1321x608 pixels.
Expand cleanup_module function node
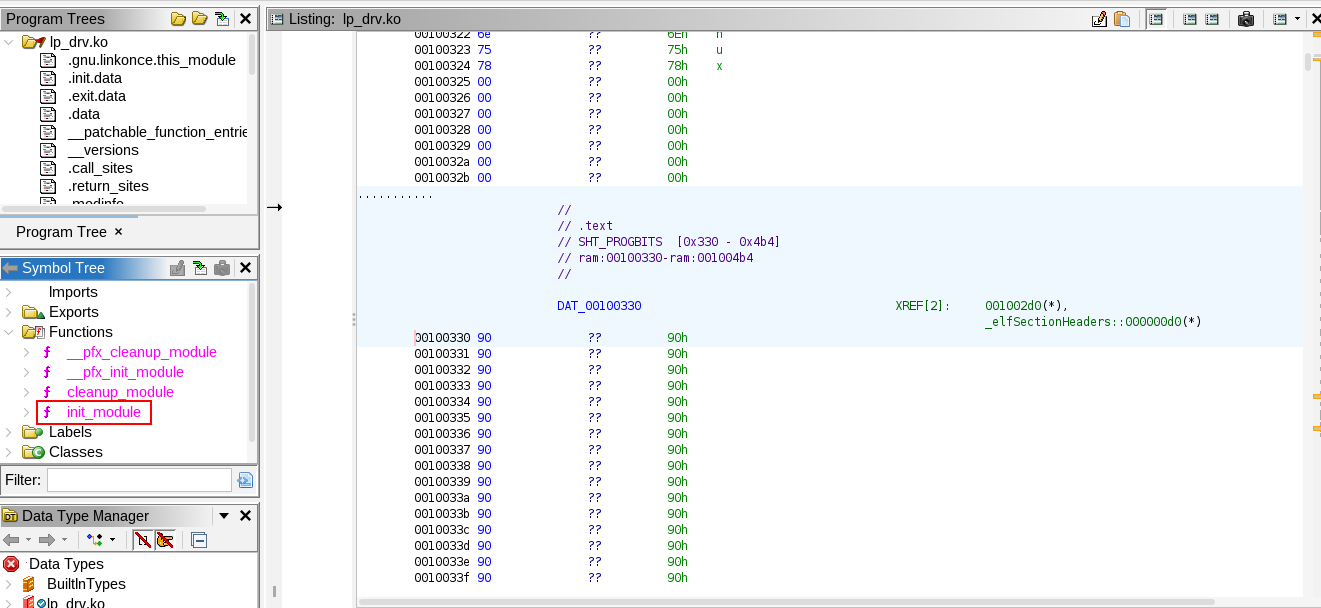27,392
